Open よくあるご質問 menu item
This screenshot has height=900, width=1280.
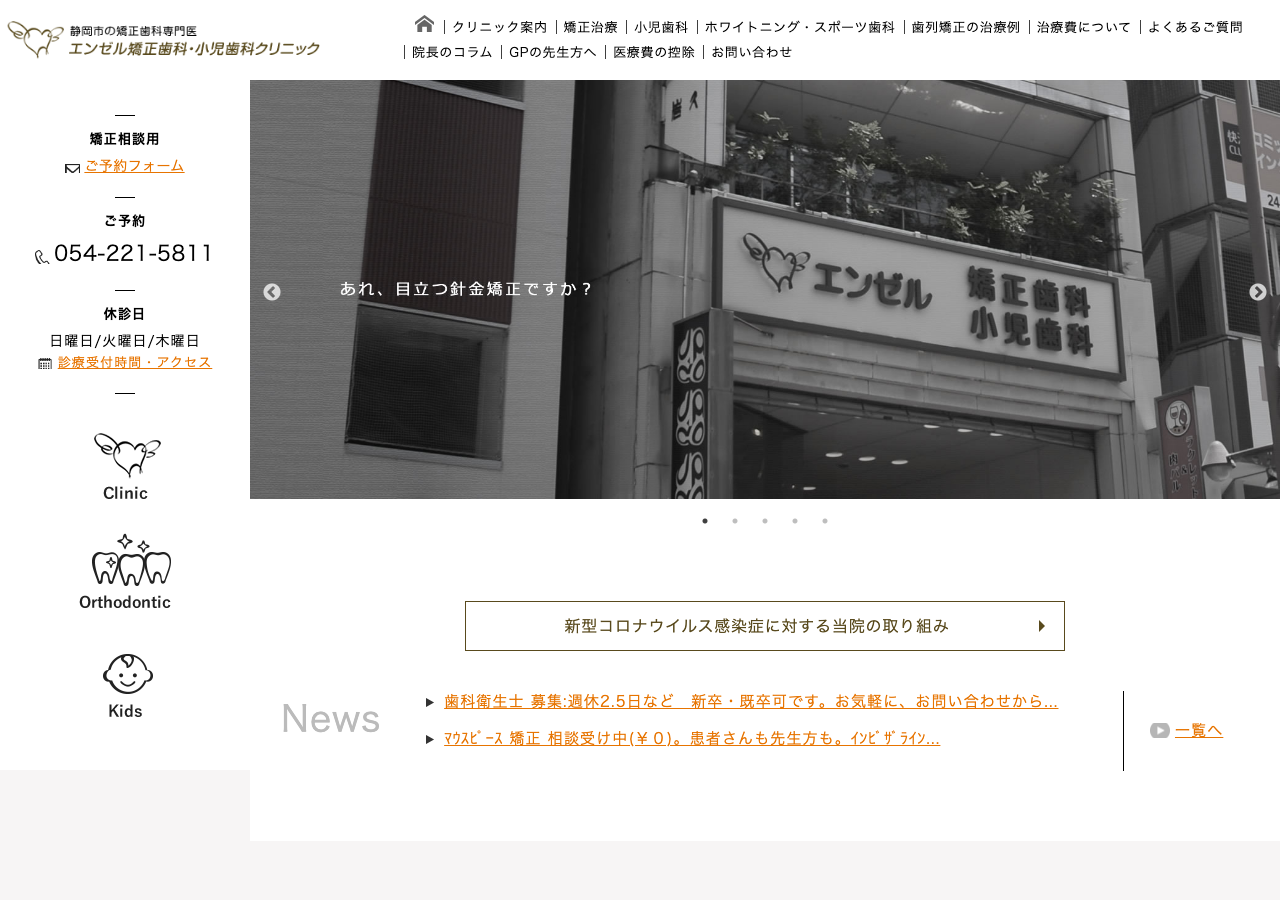coord(1195,27)
